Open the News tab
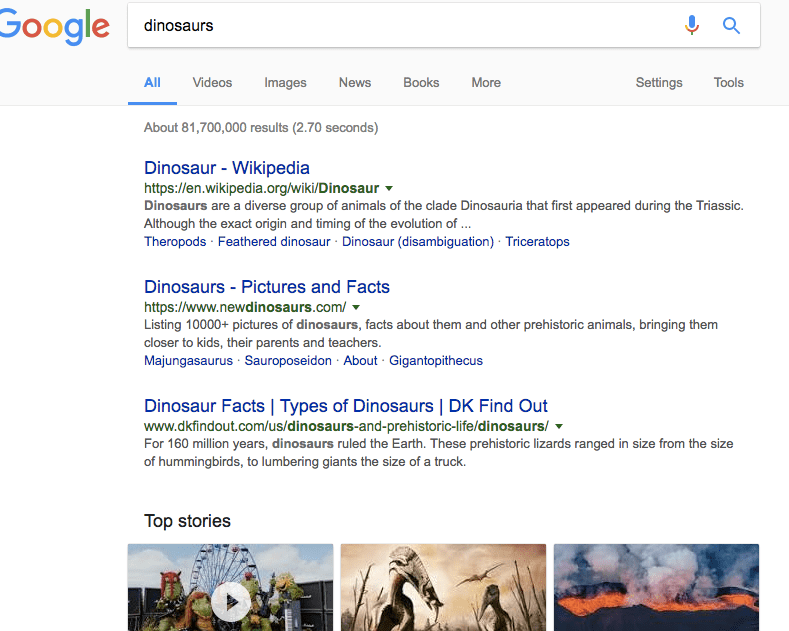The width and height of the screenshot is (789, 631). [x=355, y=83]
